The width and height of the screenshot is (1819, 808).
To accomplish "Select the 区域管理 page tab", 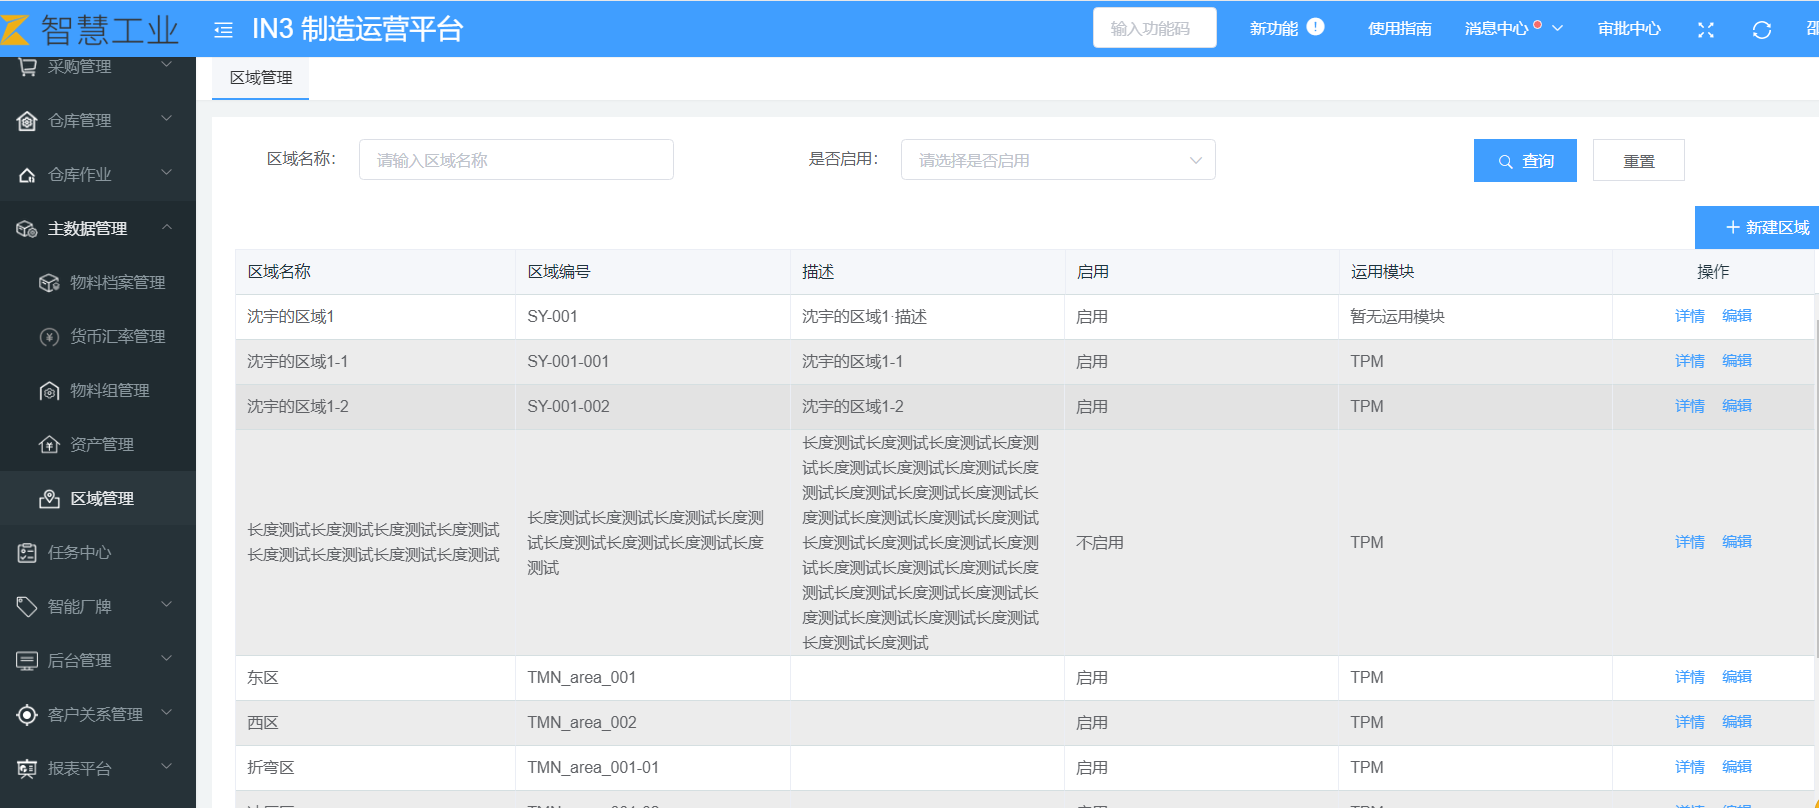I will pos(260,78).
